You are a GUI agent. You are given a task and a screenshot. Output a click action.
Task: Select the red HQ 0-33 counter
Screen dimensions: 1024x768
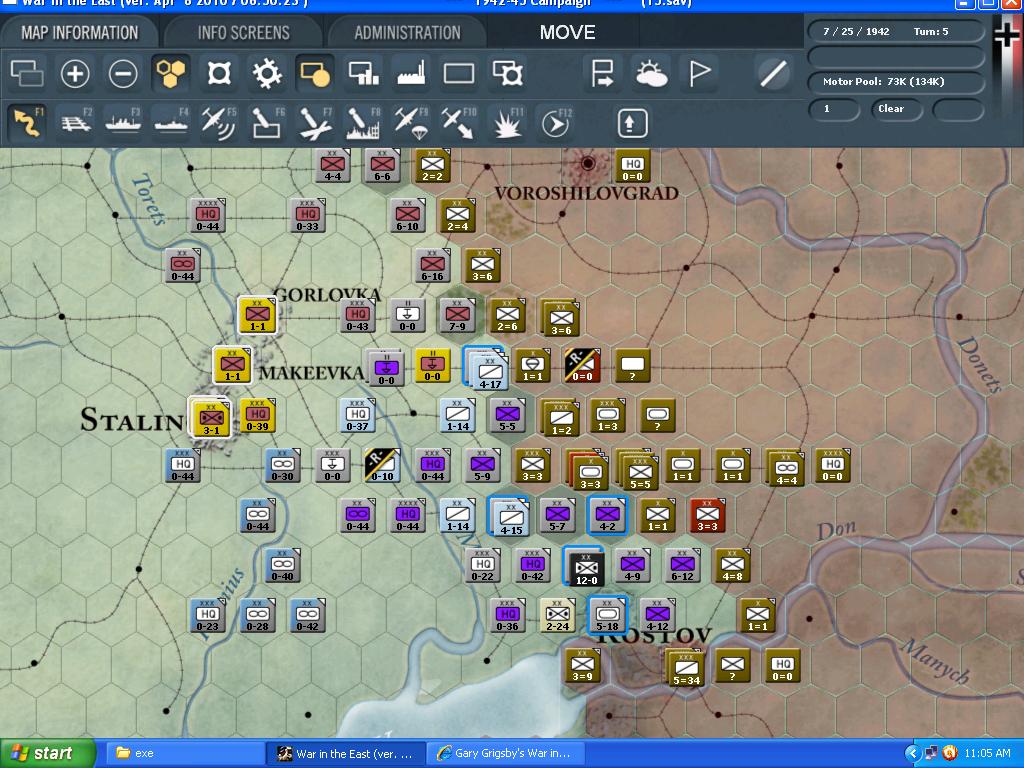coord(308,216)
